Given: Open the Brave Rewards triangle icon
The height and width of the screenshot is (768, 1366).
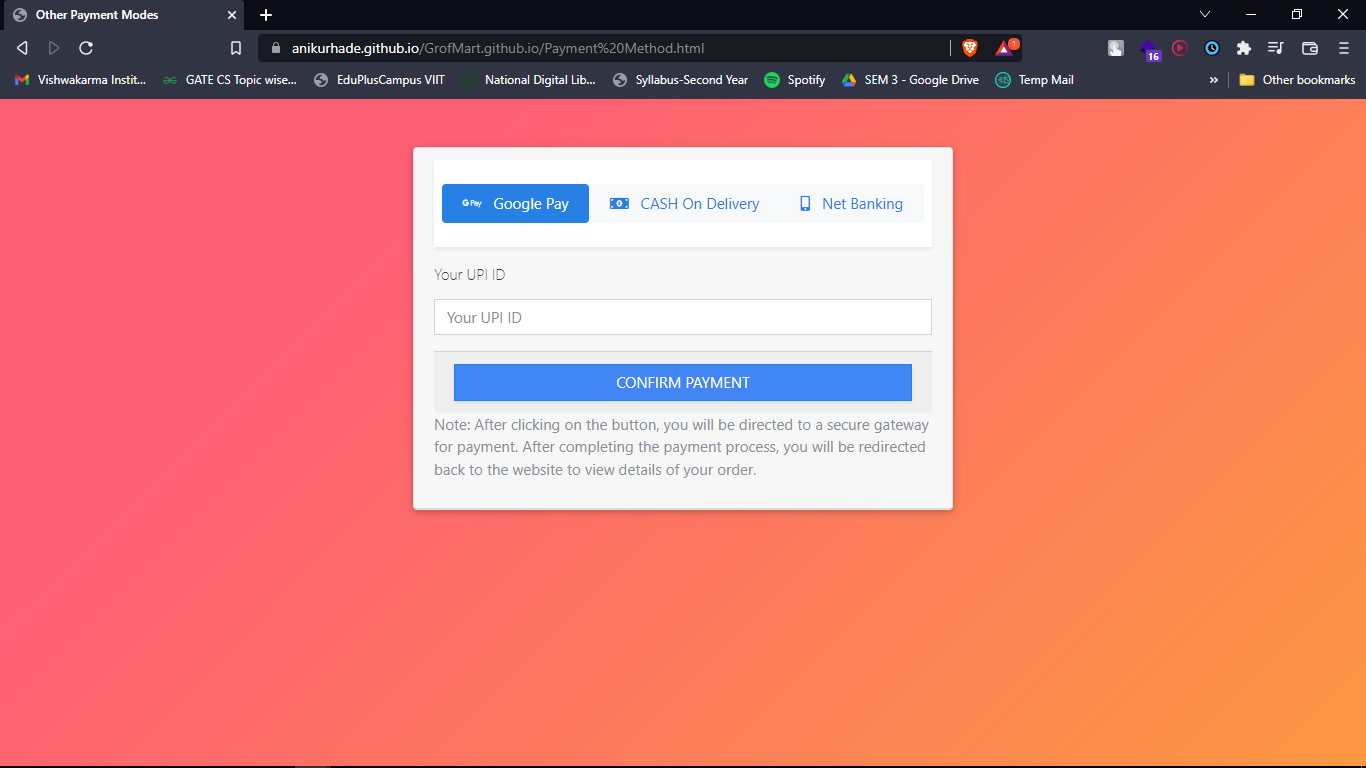Looking at the screenshot, I should 1005,47.
